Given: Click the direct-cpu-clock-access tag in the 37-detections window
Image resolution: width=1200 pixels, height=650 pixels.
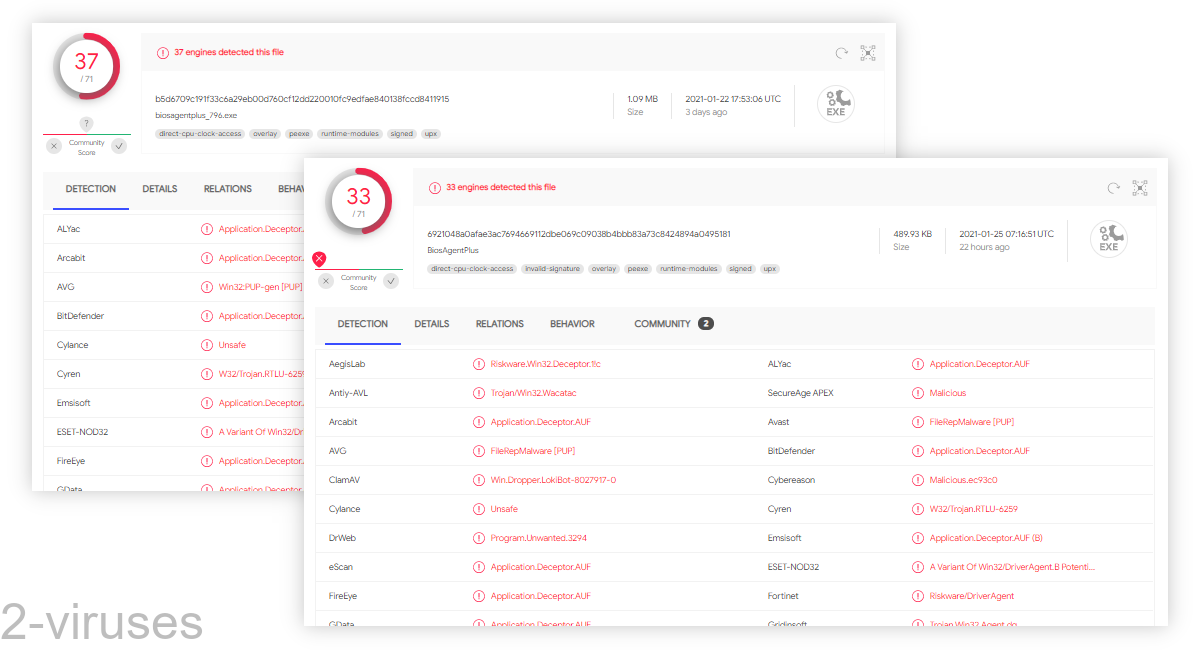Looking at the screenshot, I should pyautogui.click(x=200, y=134).
